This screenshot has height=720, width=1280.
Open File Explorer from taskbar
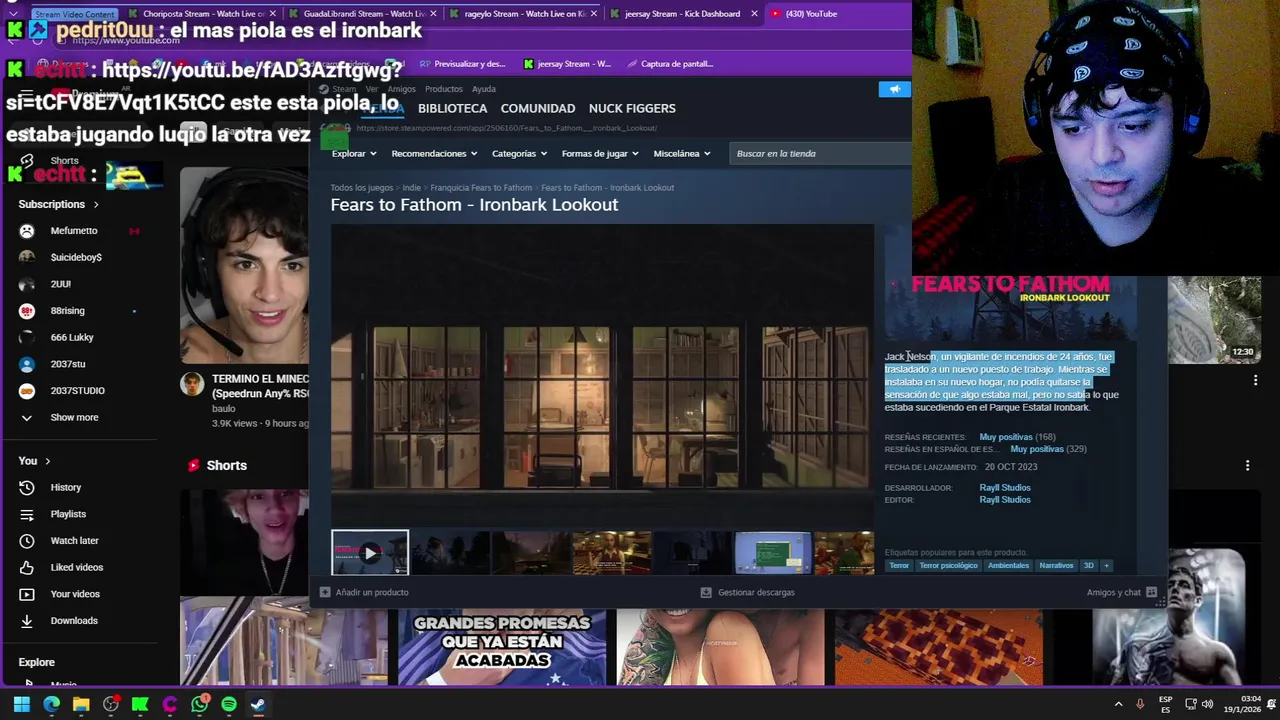click(81, 704)
